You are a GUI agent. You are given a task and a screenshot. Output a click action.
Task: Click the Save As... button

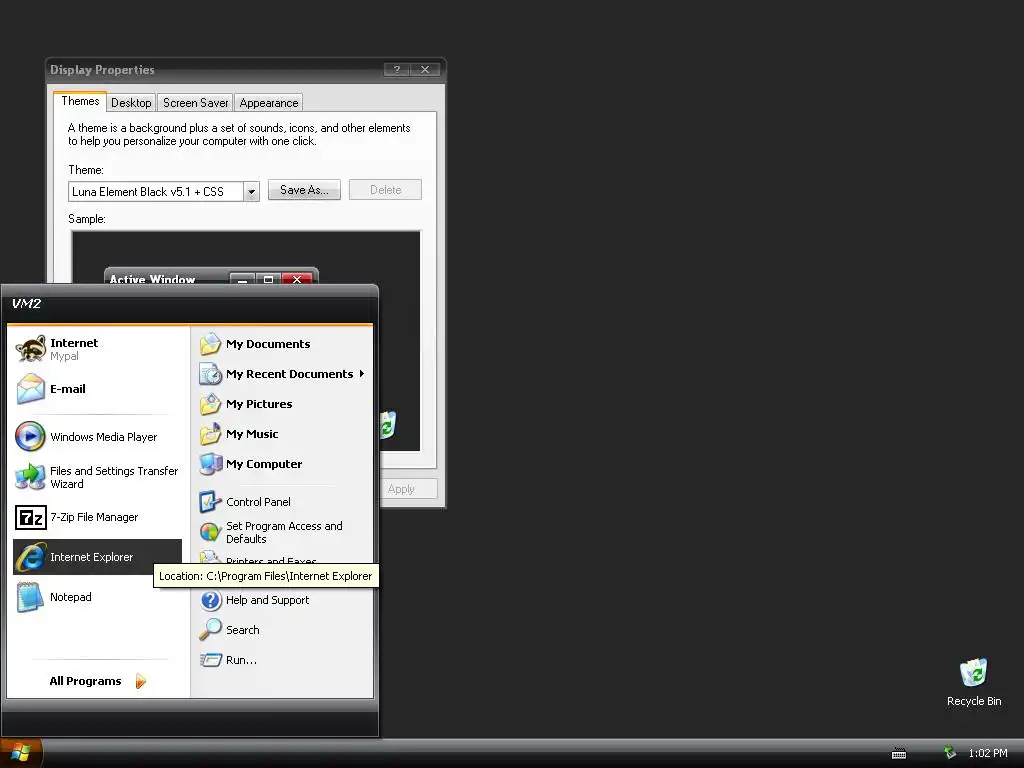[304, 190]
